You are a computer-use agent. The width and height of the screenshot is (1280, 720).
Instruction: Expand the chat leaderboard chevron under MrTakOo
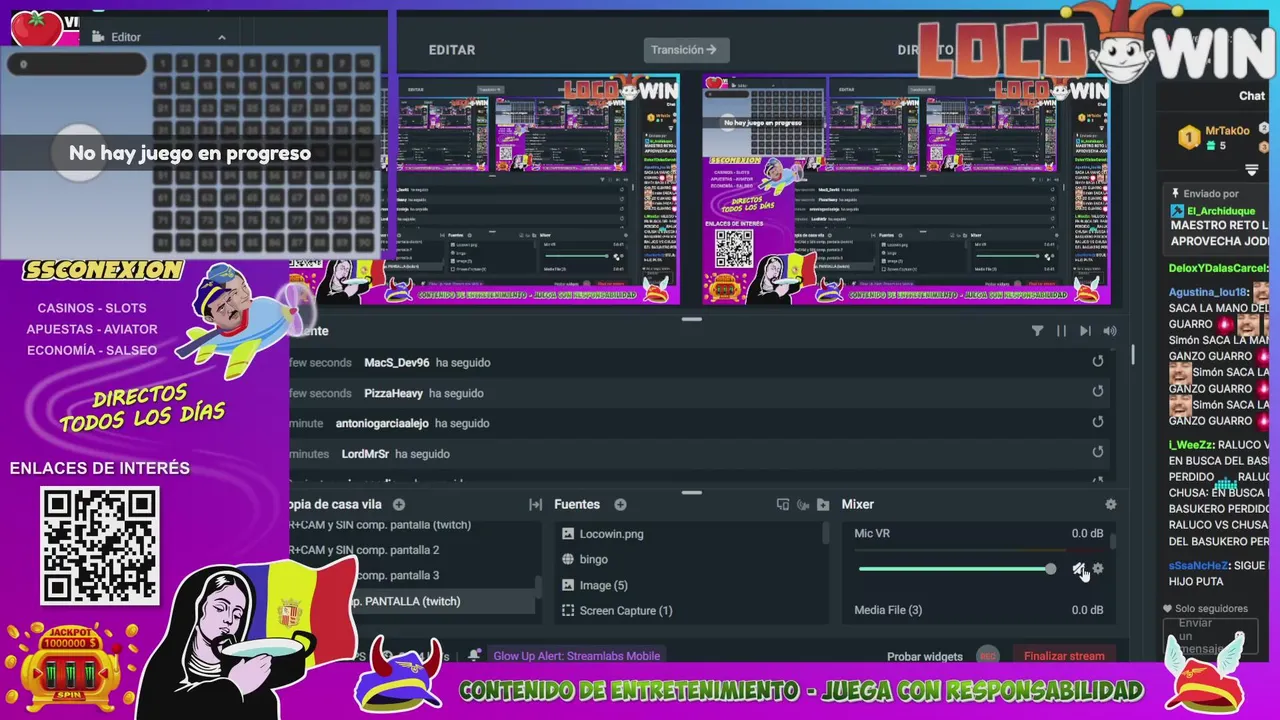point(1251,170)
